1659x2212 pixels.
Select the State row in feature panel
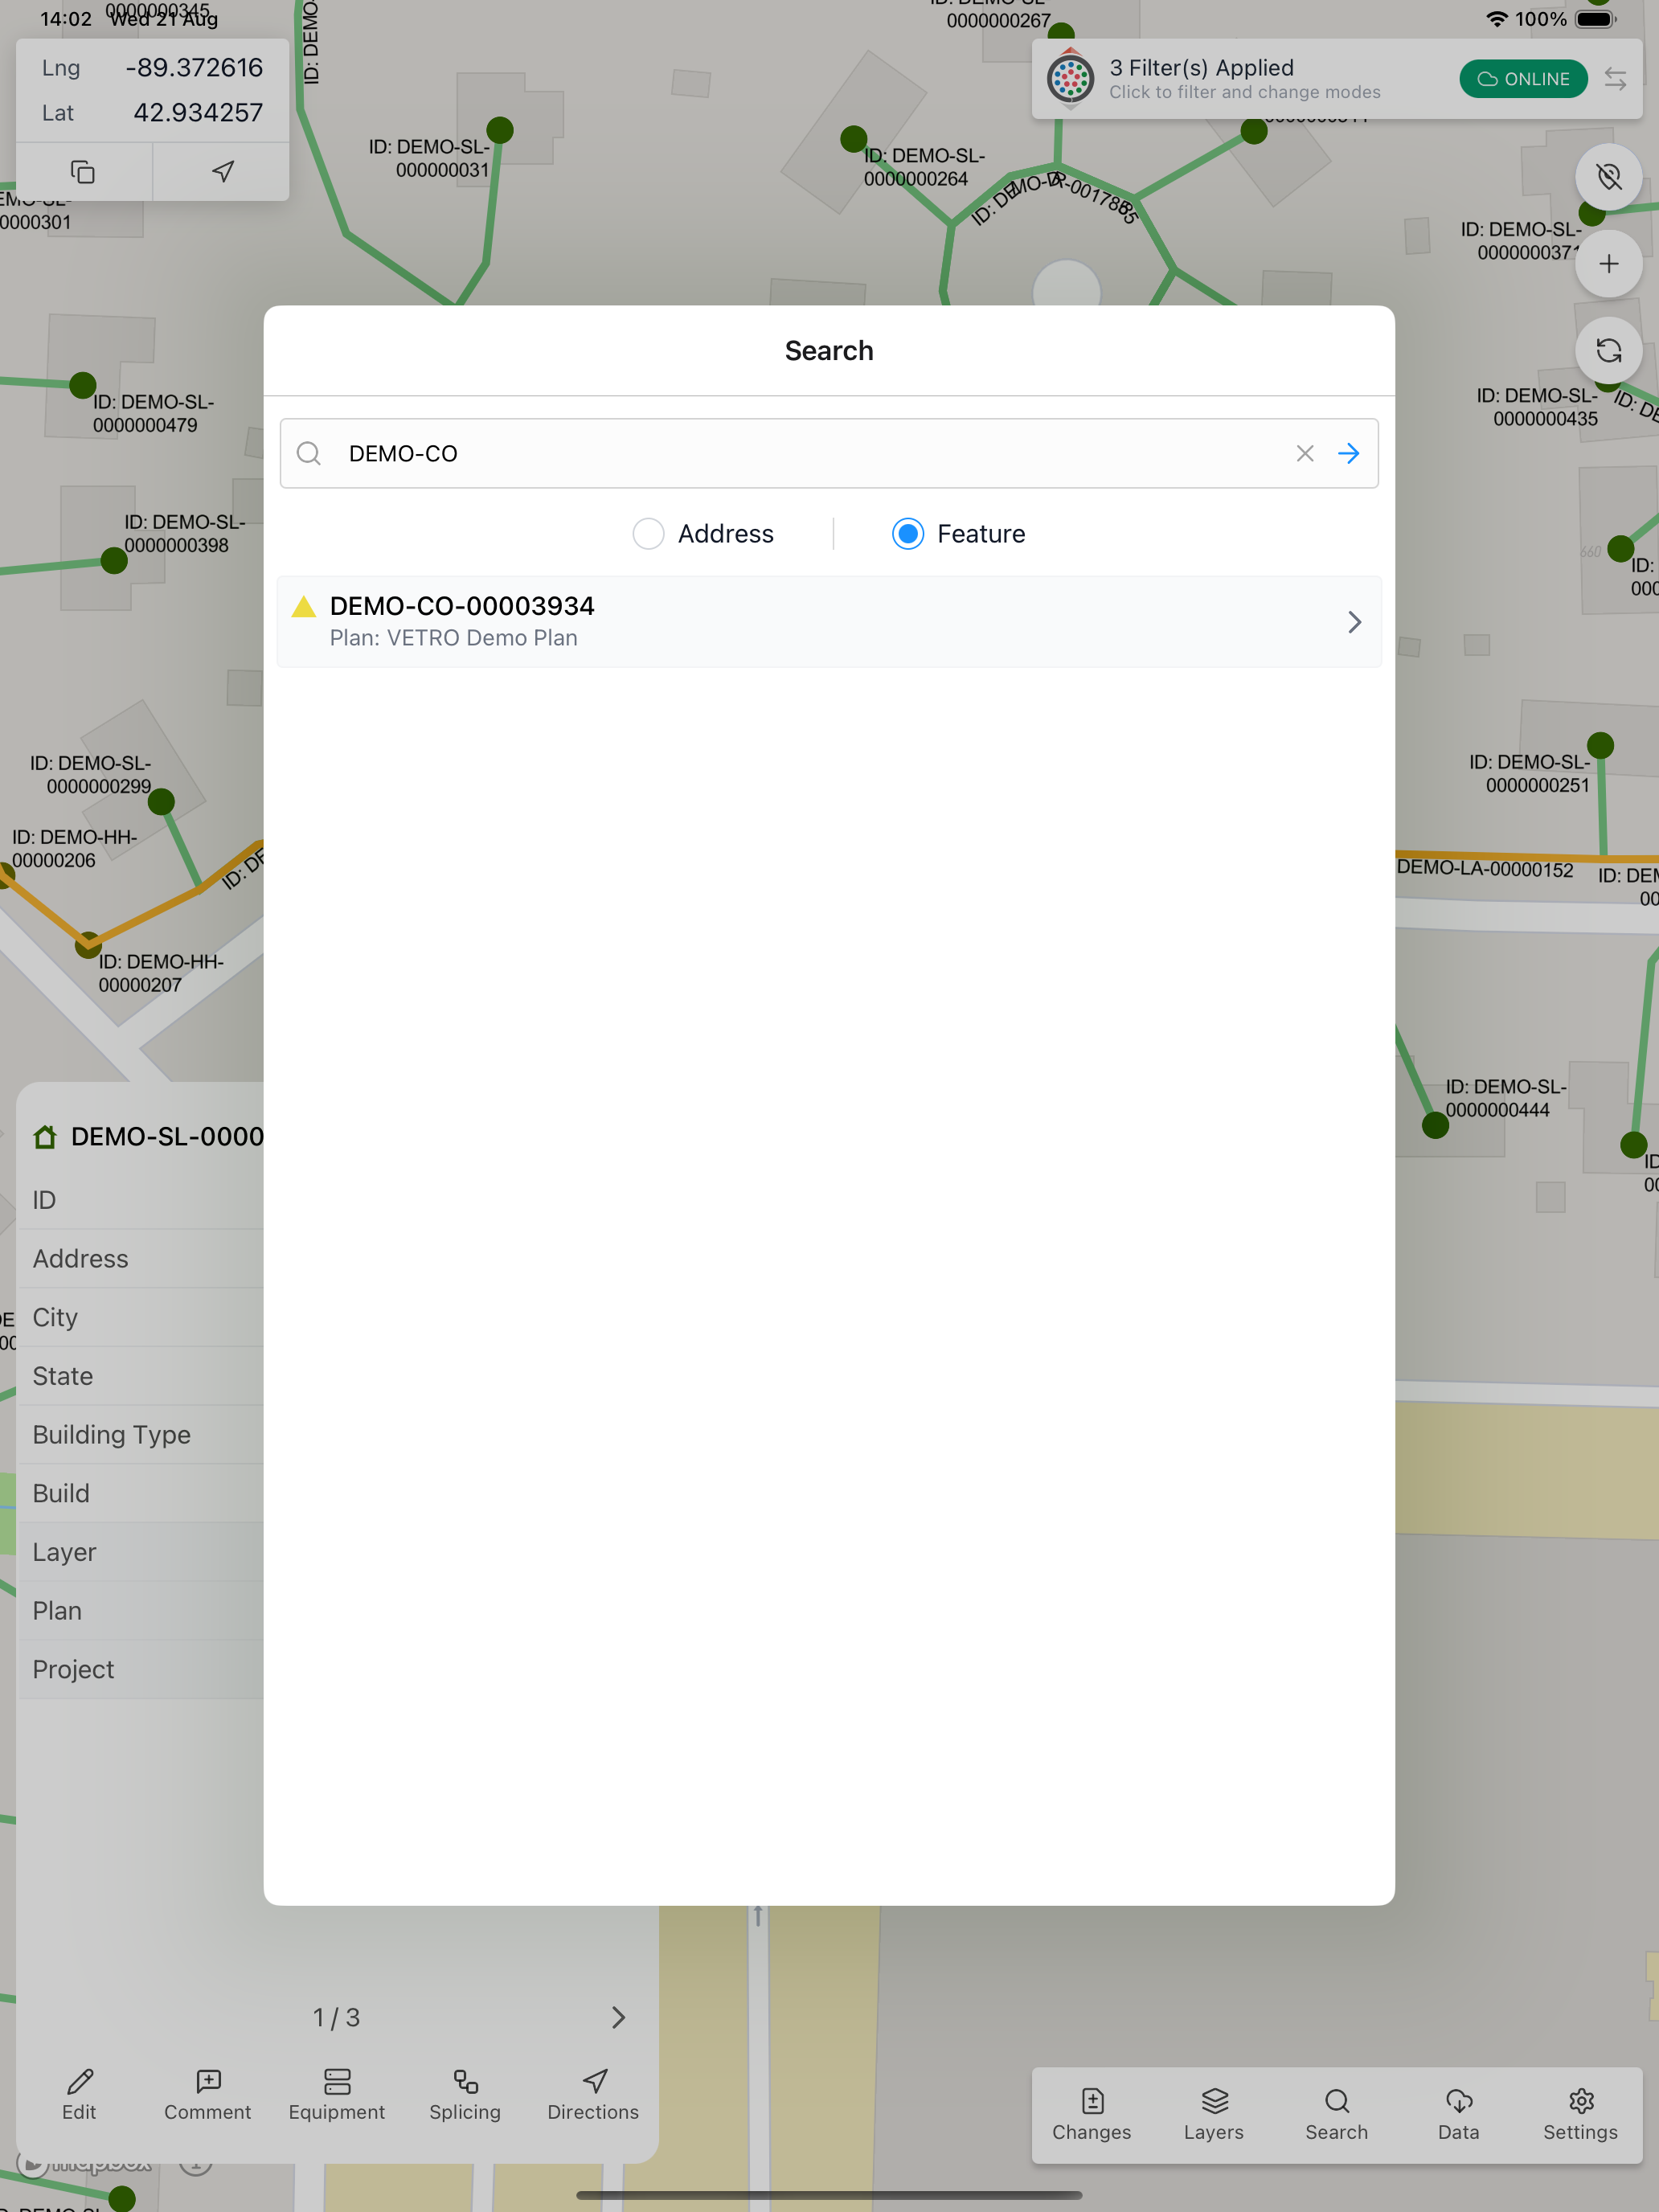tap(141, 1377)
